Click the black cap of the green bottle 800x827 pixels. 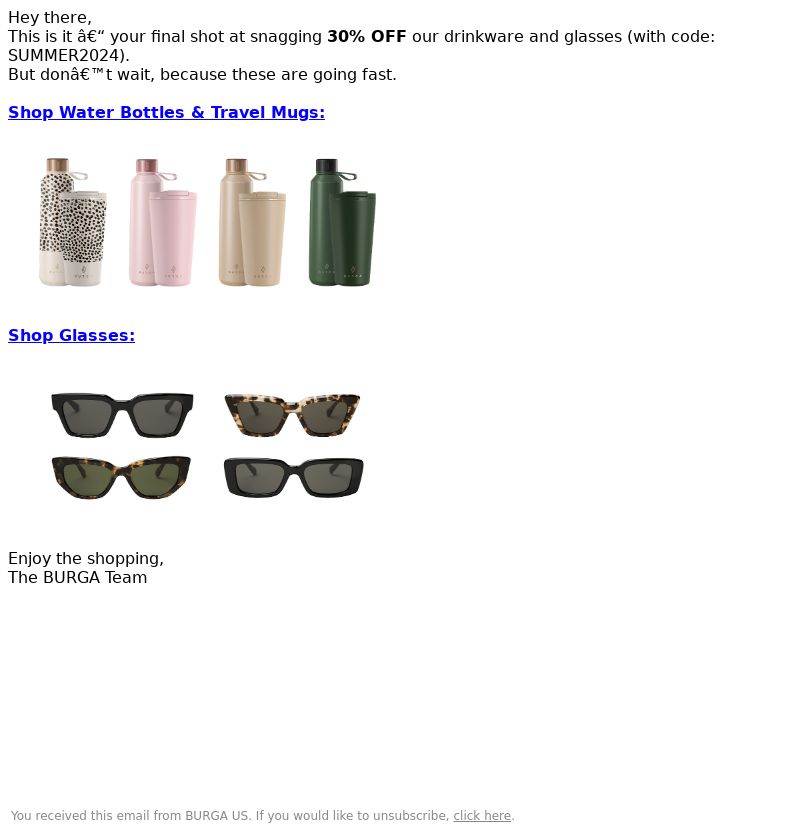326,166
